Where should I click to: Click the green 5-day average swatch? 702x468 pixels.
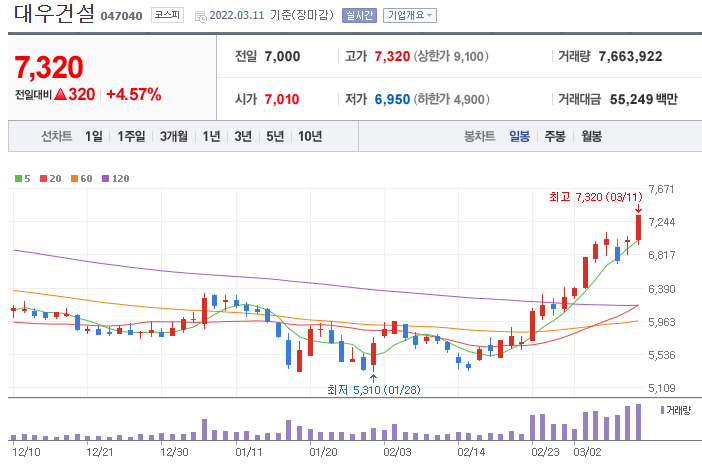pyautogui.click(x=18, y=179)
